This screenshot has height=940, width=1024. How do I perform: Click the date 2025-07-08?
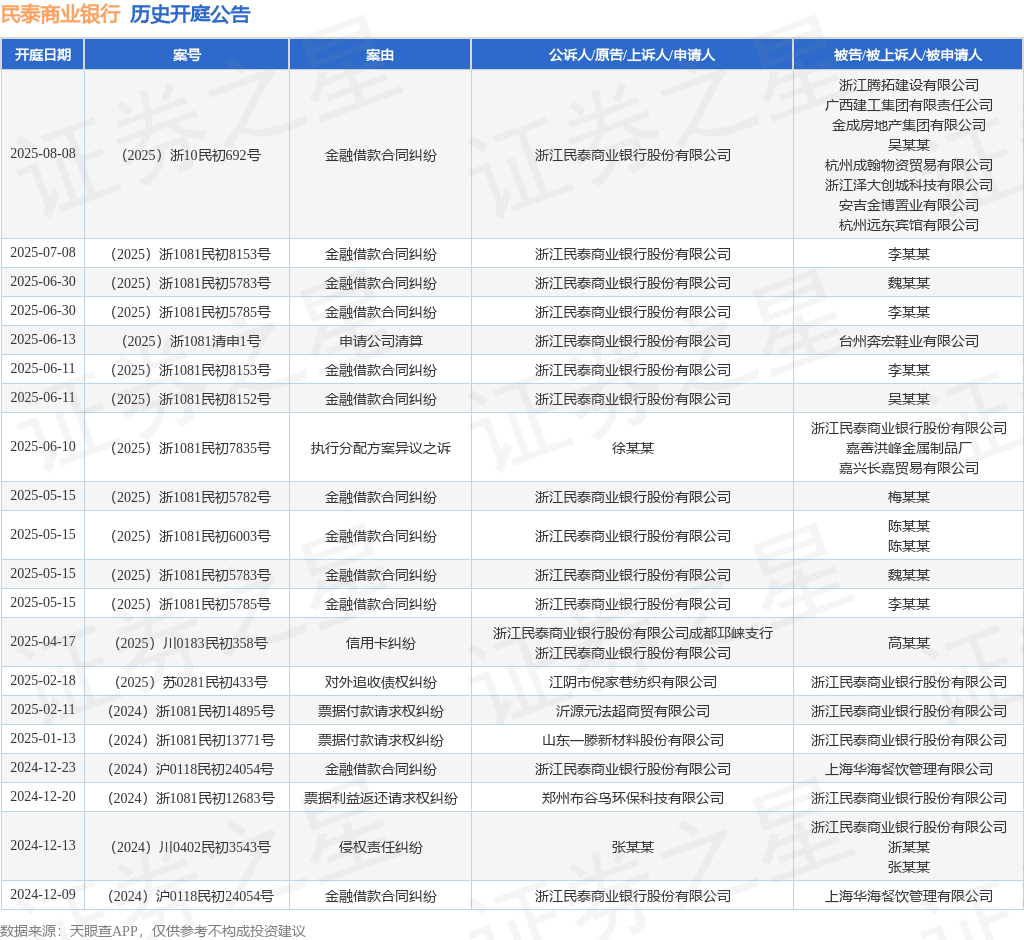click(x=43, y=253)
